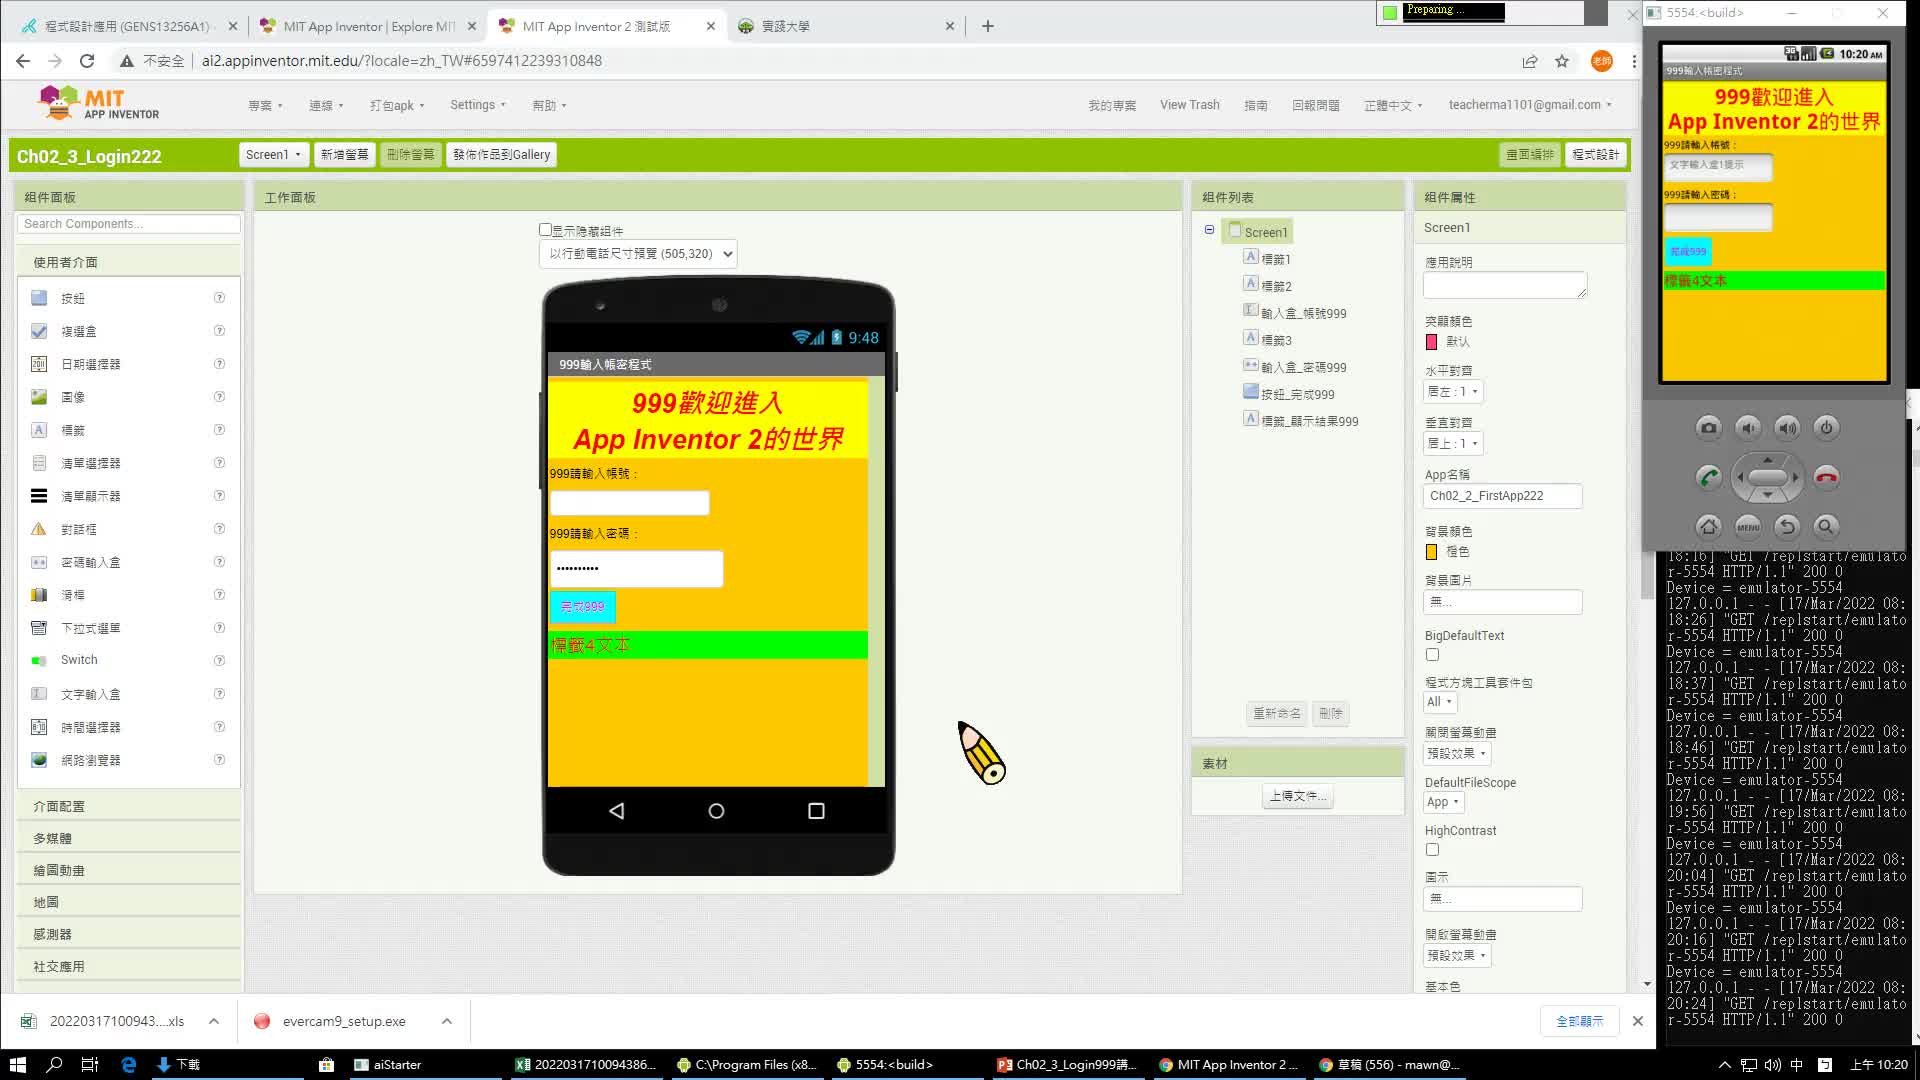The height and width of the screenshot is (1080, 1920).
Task: Select the 下拉式選單 spinner component icon
Action: 39,628
